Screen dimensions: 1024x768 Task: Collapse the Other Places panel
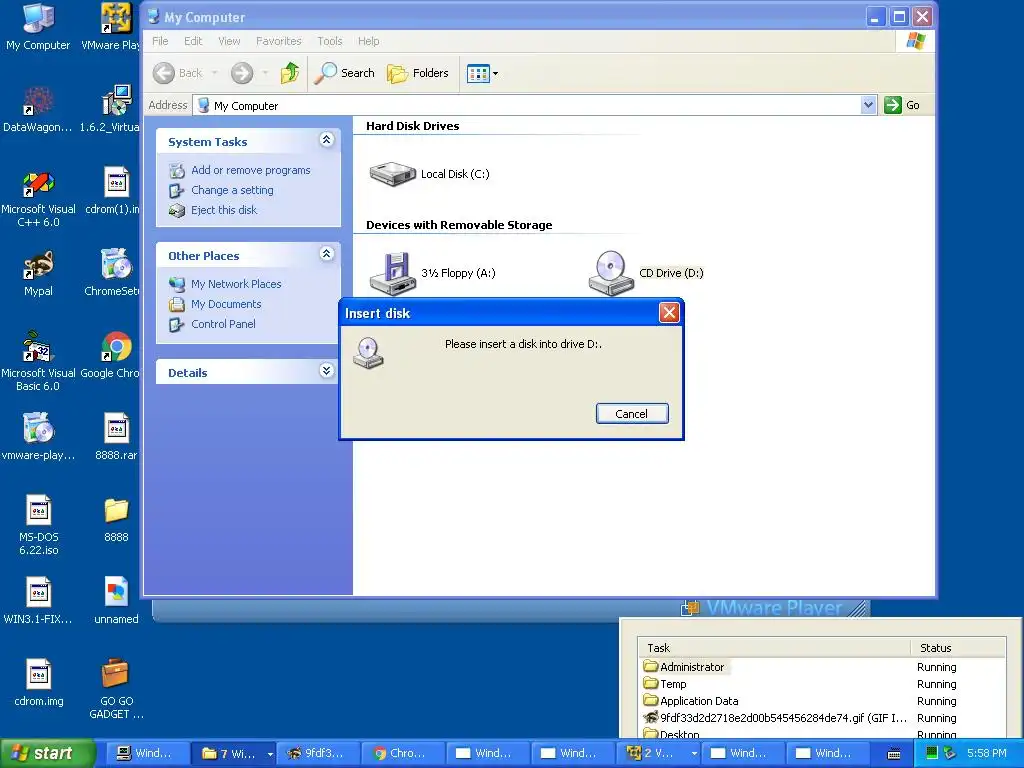tap(327, 254)
